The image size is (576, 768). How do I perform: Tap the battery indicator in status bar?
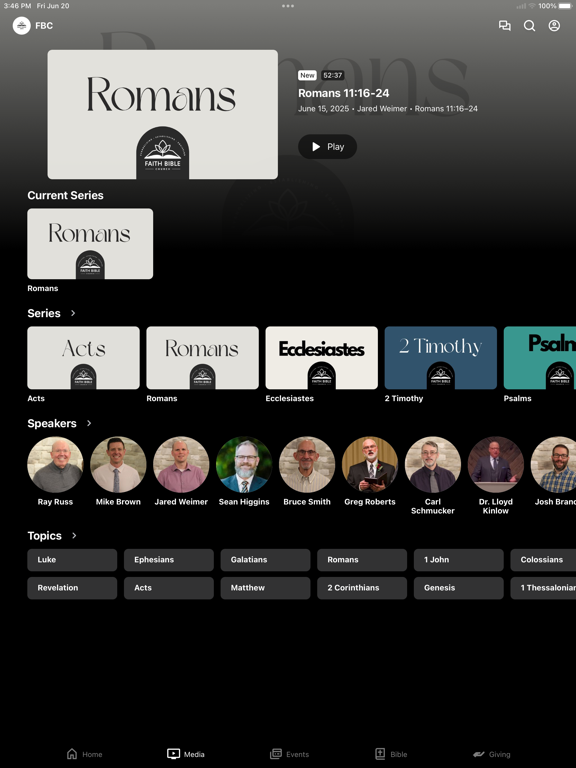[566, 6]
